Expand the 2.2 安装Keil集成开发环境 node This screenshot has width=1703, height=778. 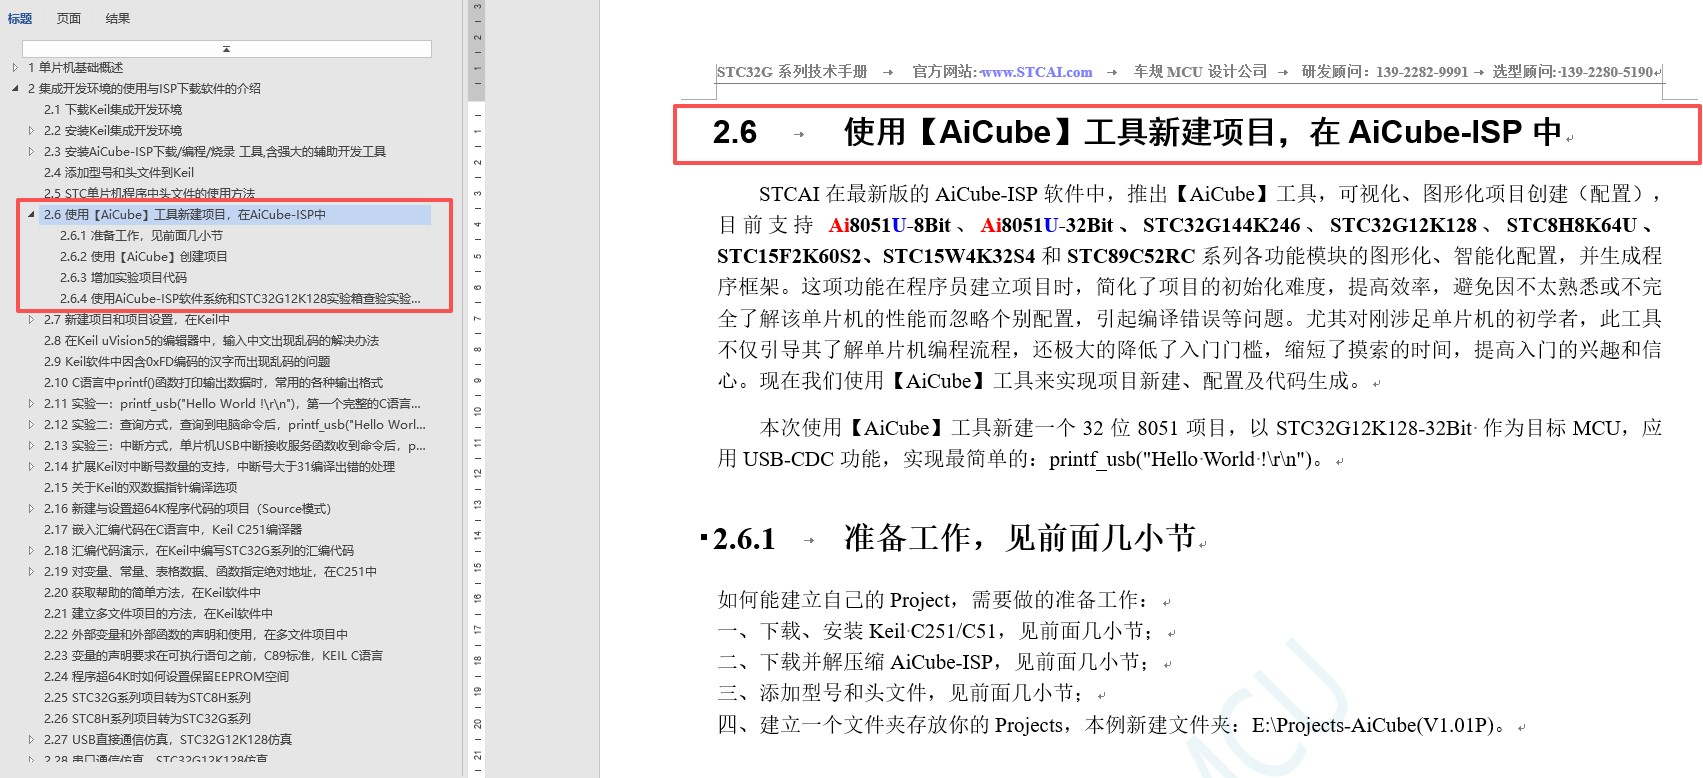(x=31, y=131)
